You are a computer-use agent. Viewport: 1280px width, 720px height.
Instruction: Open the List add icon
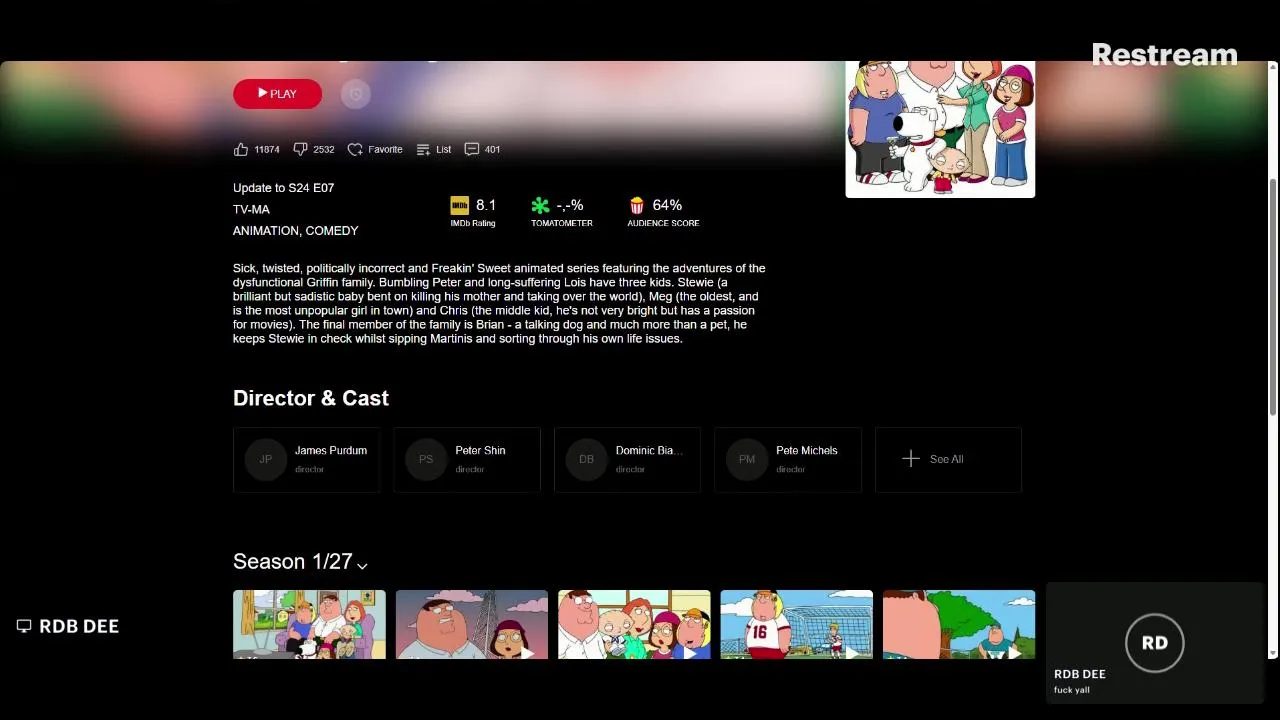[423, 149]
